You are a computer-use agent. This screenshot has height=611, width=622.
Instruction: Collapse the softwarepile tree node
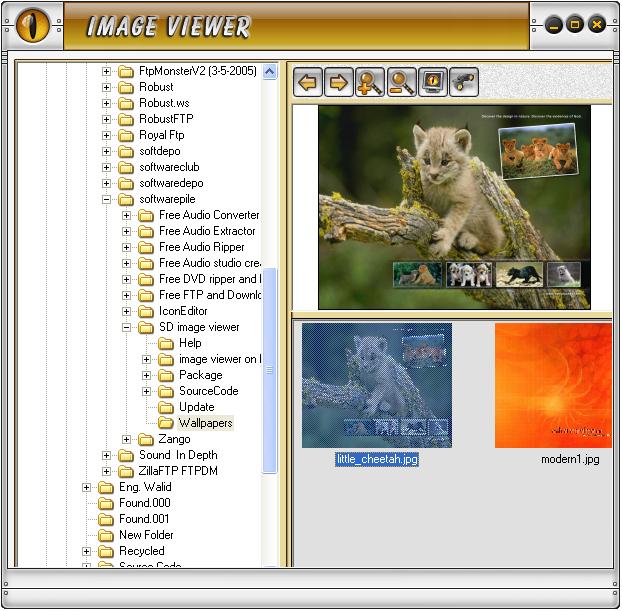(106, 199)
